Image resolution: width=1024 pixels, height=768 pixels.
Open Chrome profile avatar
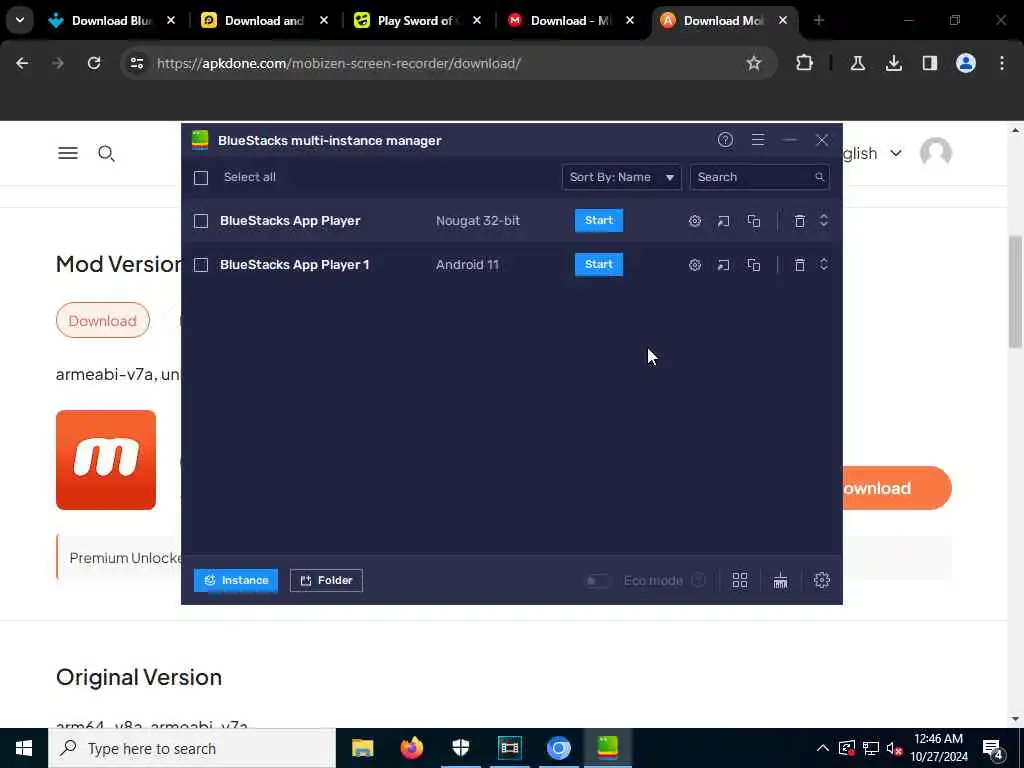coord(966,63)
